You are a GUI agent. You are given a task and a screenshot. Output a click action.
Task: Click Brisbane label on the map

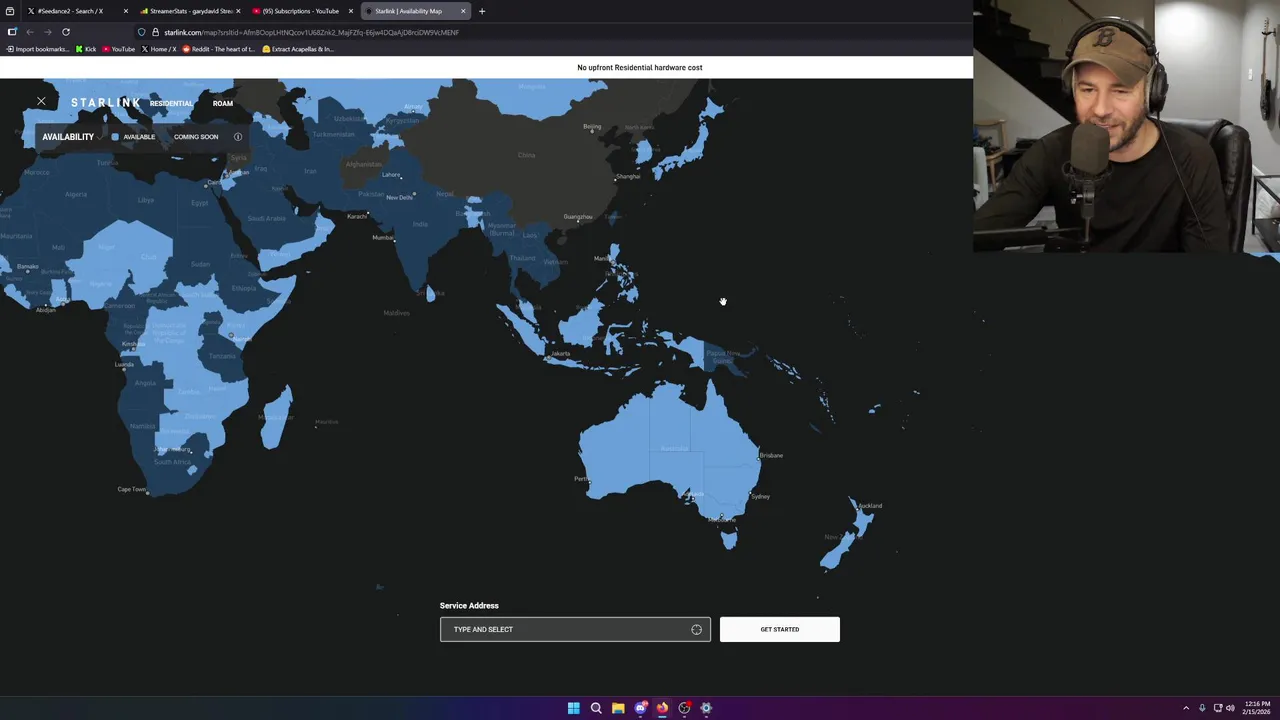click(771, 455)
